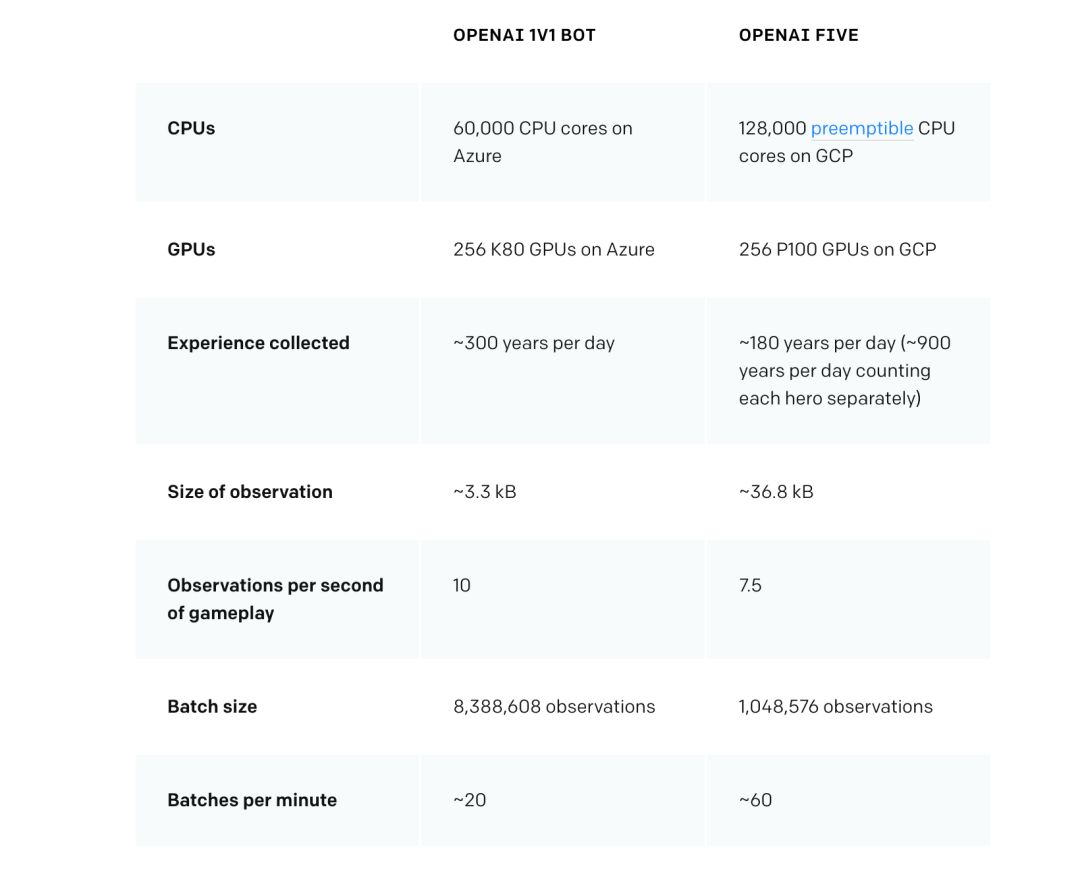The height and width of the screenshot is (880, 1080).
Task: Open the preemptible link
Action: [861, 128]
